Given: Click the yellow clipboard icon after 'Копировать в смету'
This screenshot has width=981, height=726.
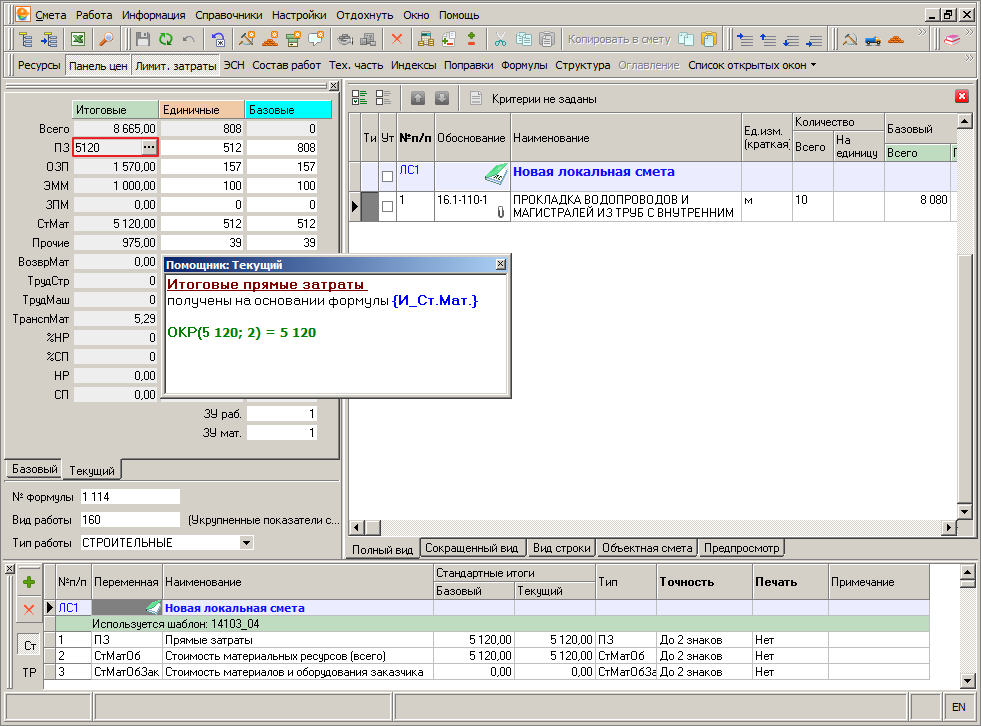Looking at the screenshot, I should tap(709, 39).
